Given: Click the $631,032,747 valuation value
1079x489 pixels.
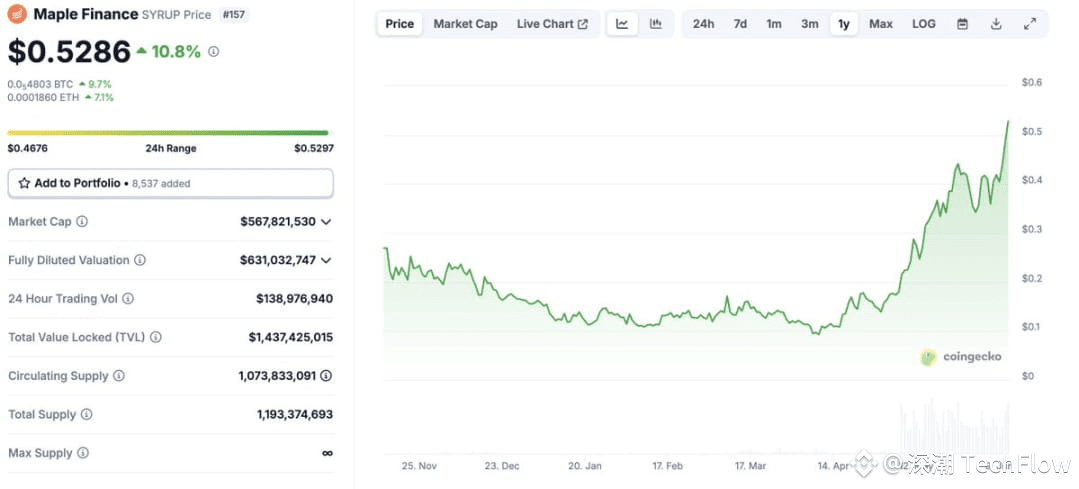Looking at the screenshot, I should pos(278,260).
